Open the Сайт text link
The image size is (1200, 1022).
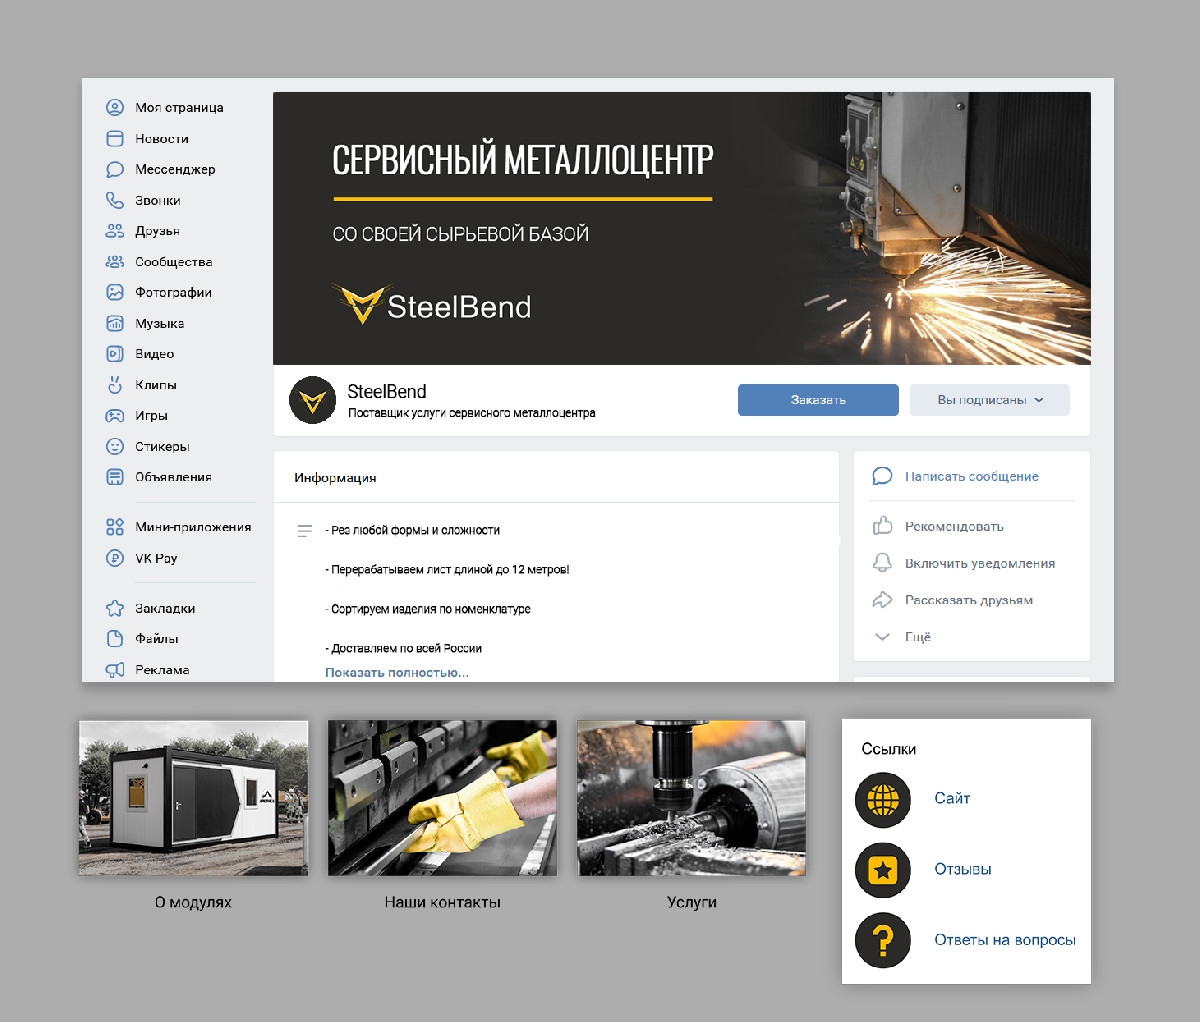tap(952, 798)
